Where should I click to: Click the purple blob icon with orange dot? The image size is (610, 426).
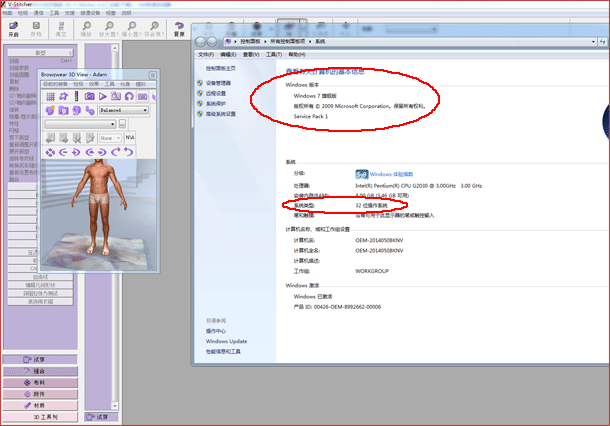pyautogui.click(x=50, y=110)
